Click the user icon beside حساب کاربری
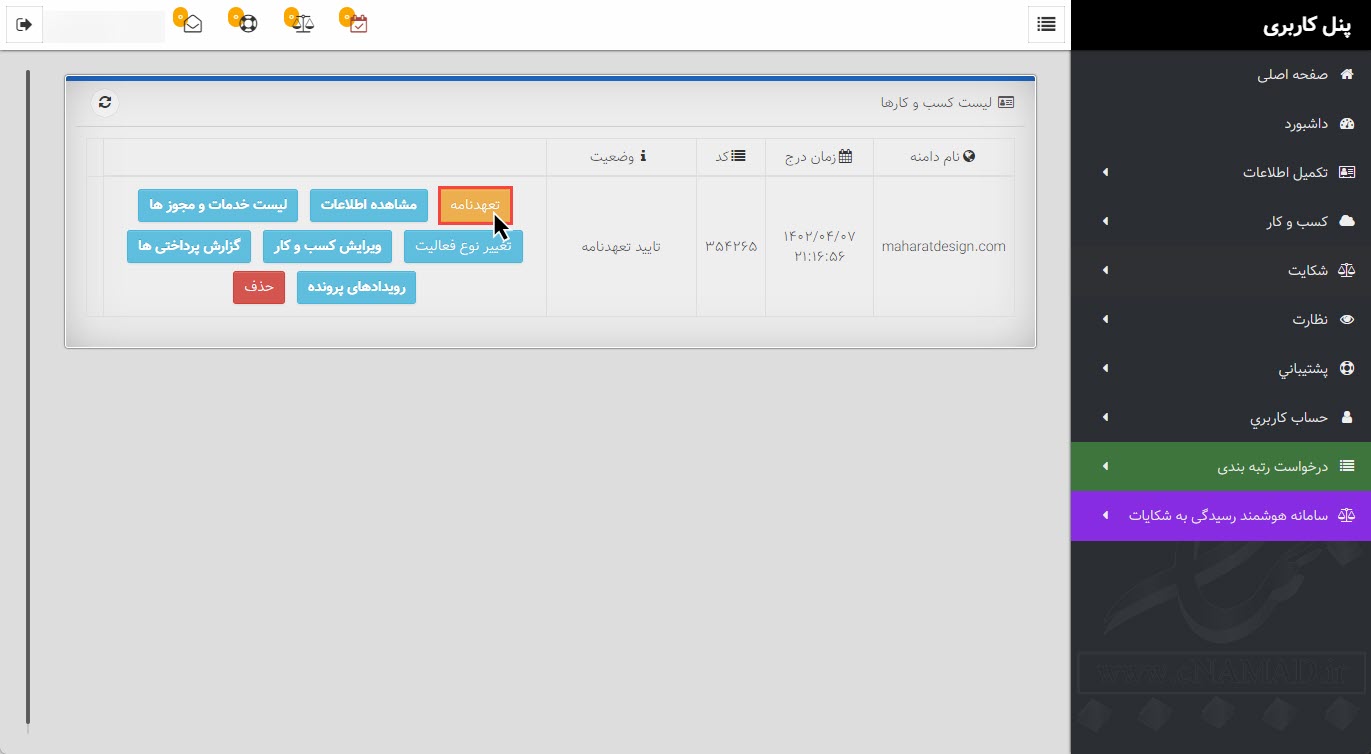The image size is (1371, 754). click(x=1346, y=417)
